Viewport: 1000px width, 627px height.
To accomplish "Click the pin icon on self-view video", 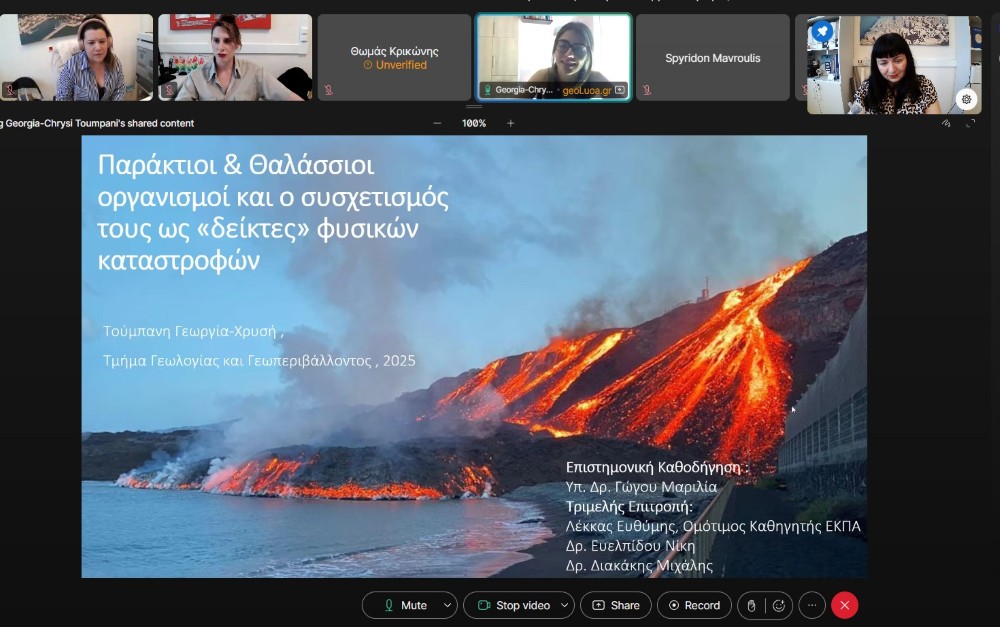I will (822, 32).
